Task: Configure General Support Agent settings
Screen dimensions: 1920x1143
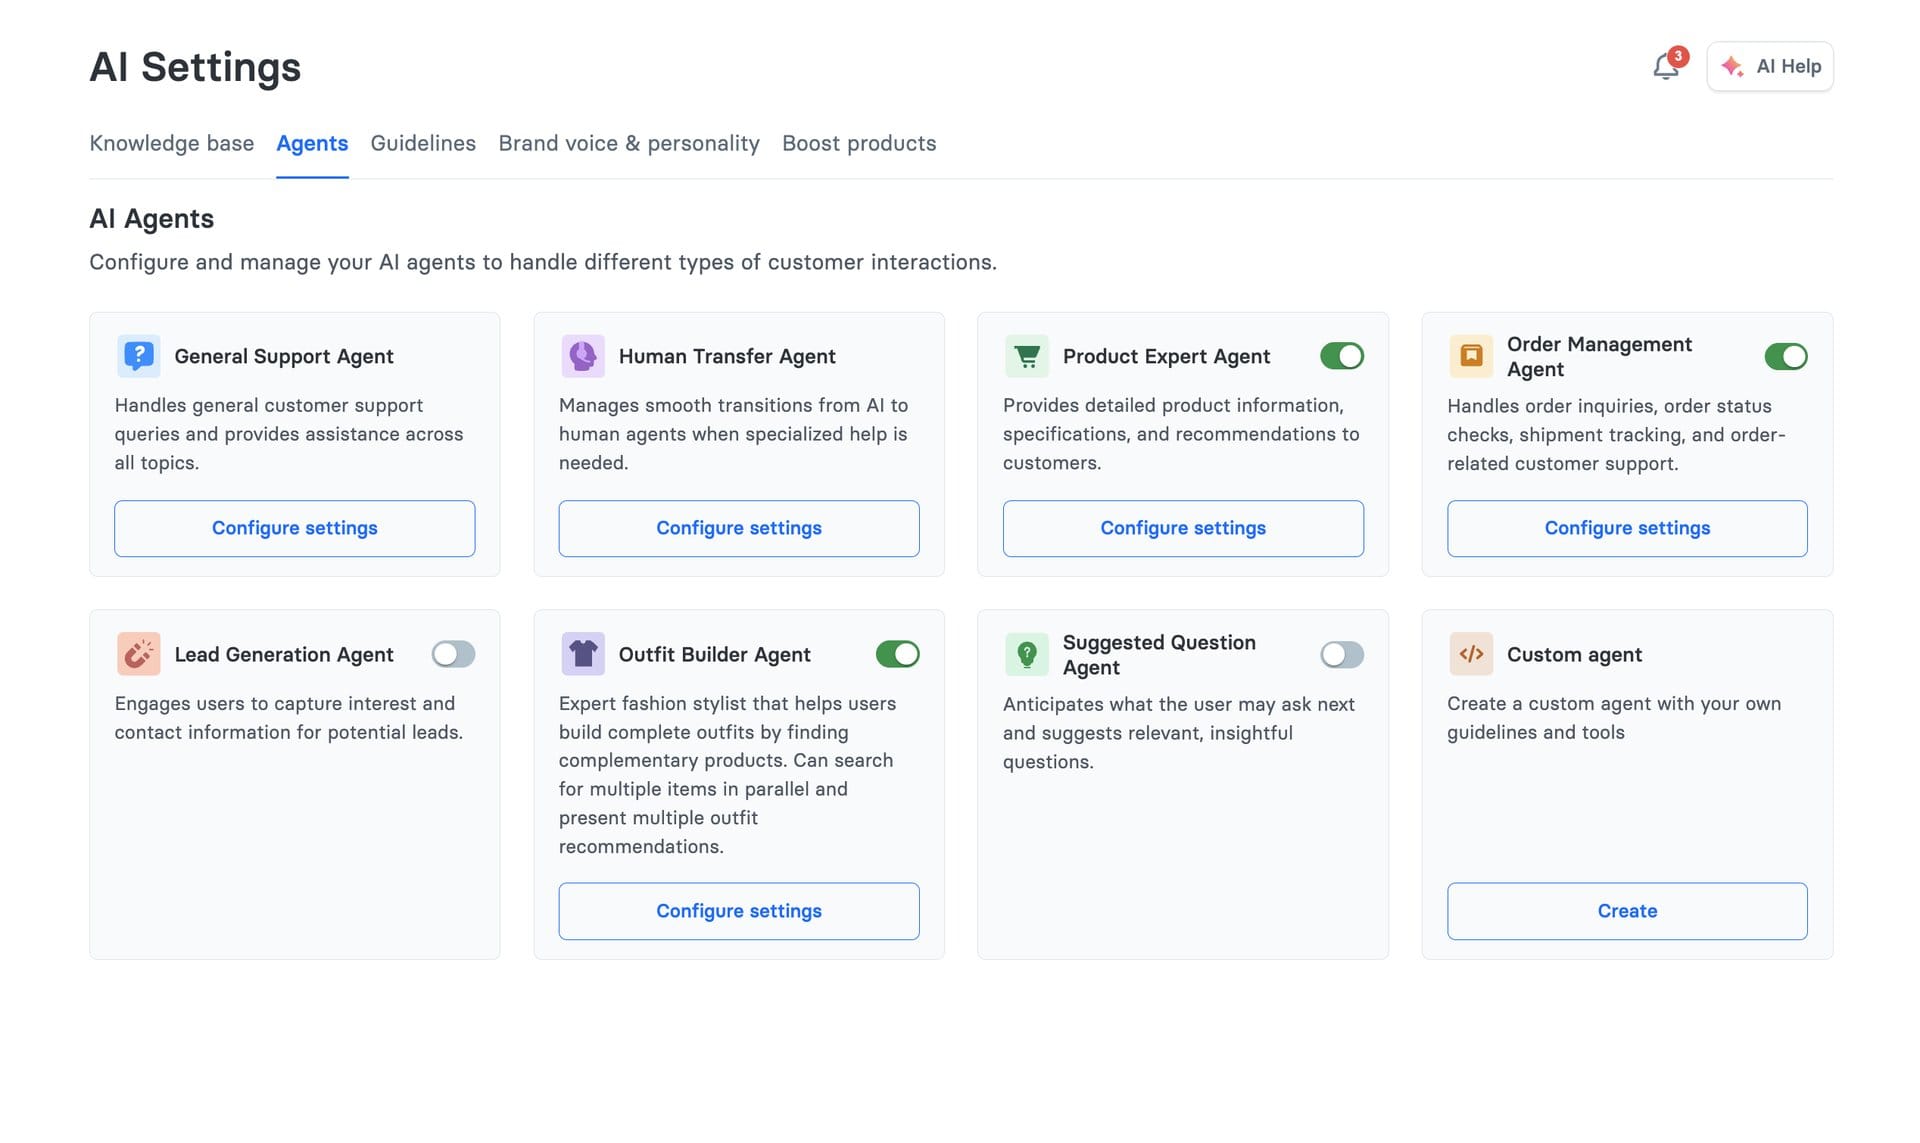Action: pyautogui.click(x=294, y=528)
